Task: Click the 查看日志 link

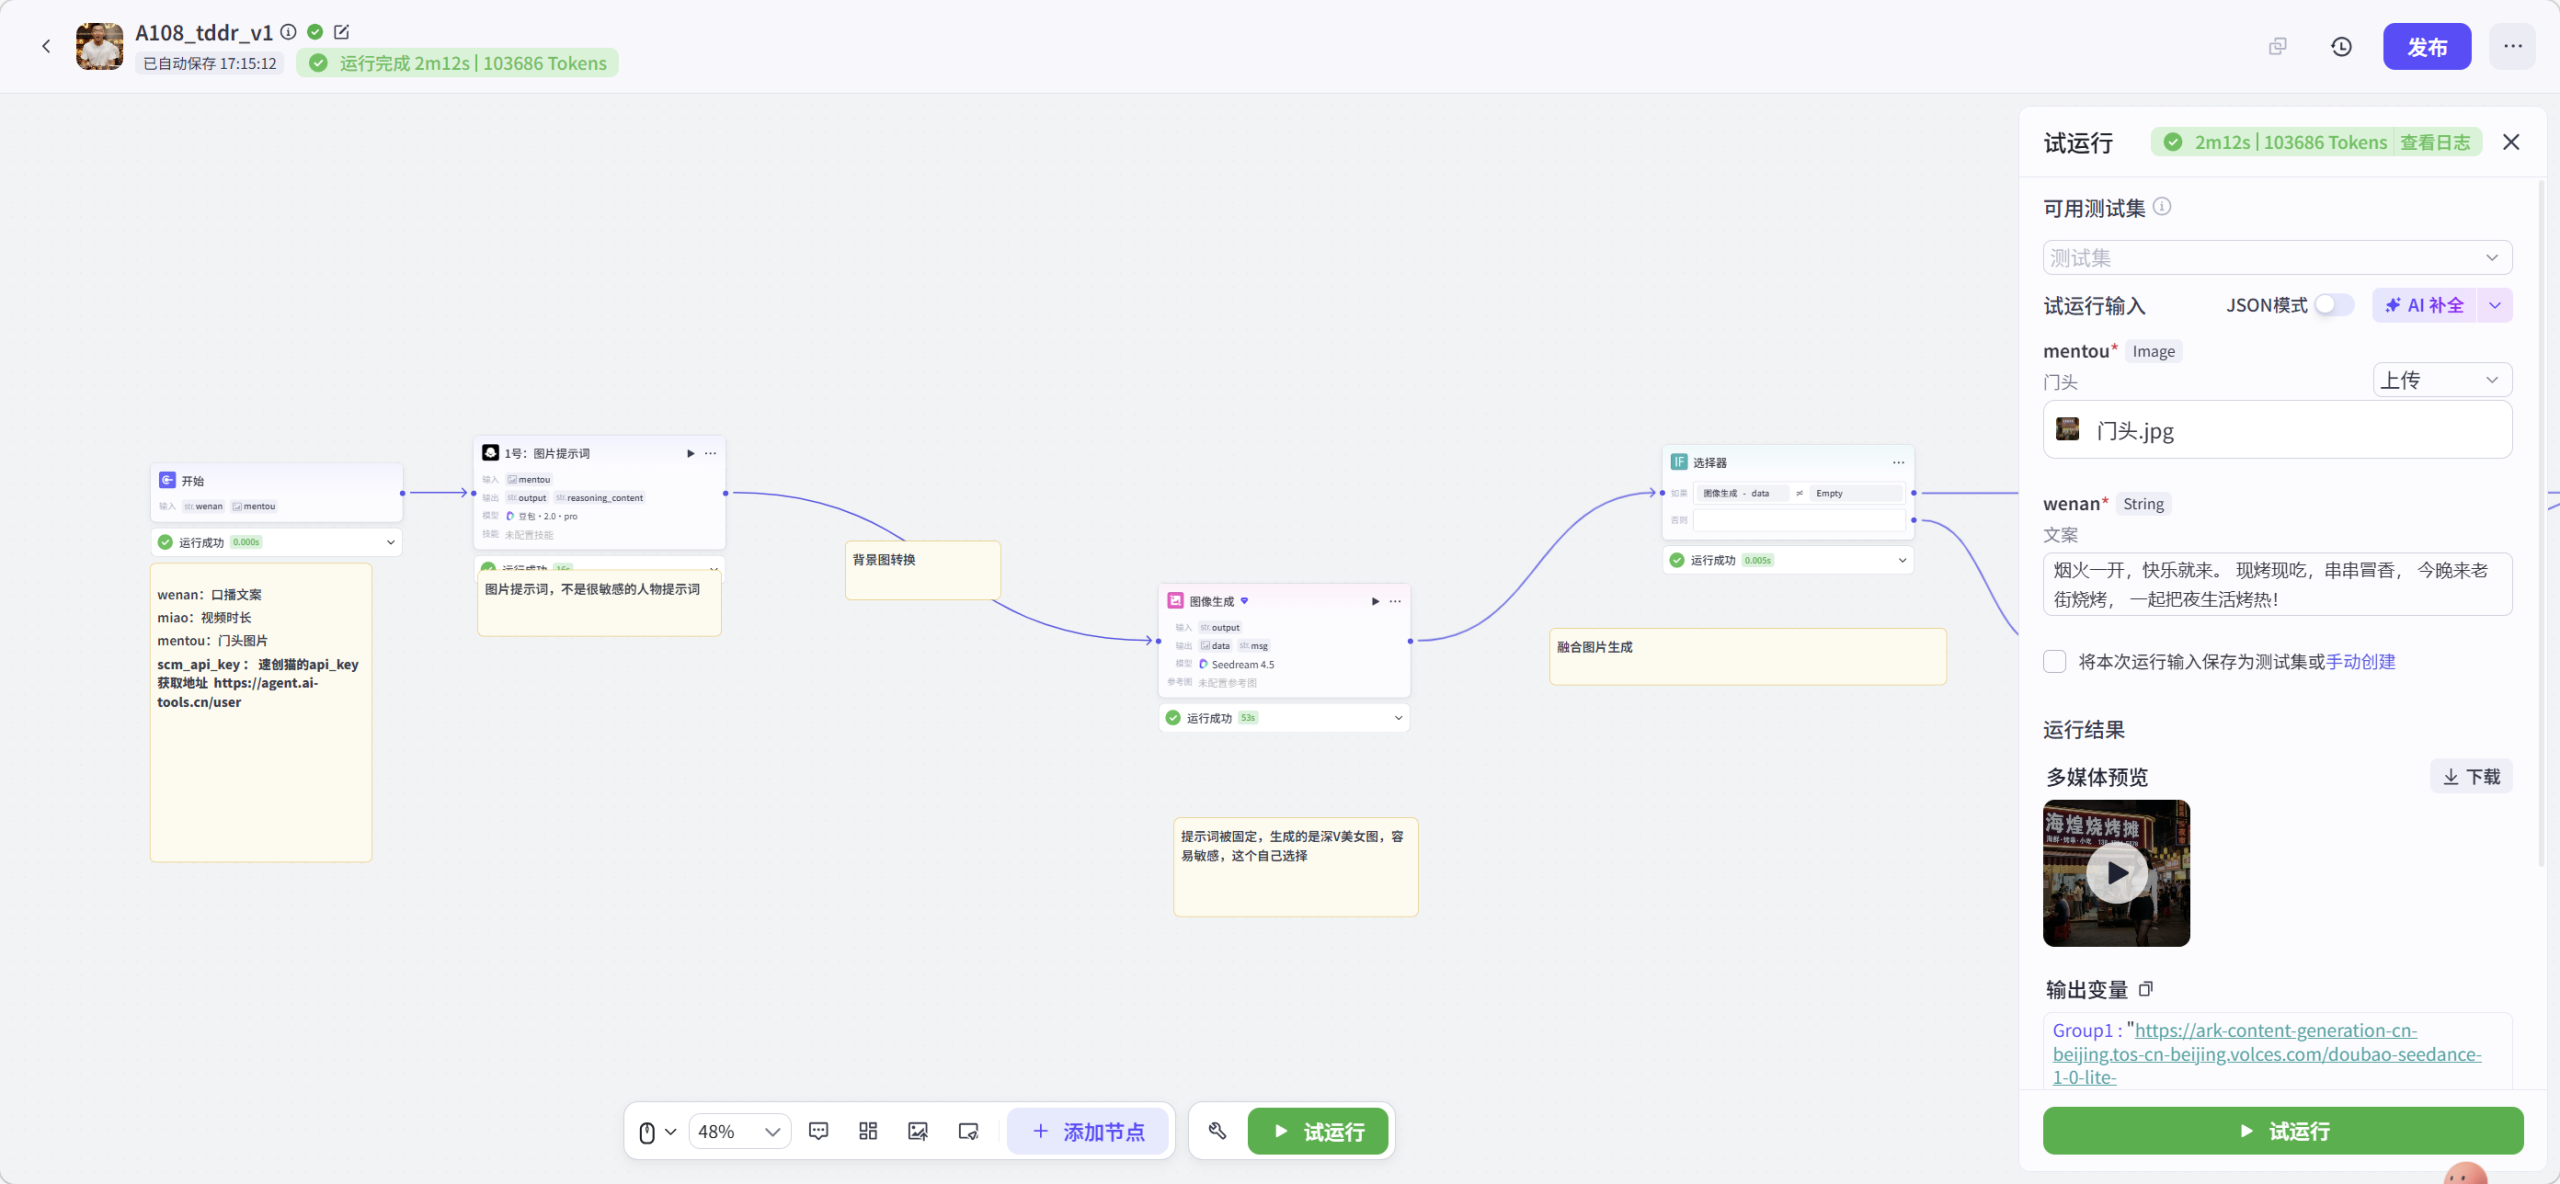Action: click(2434, 142)
